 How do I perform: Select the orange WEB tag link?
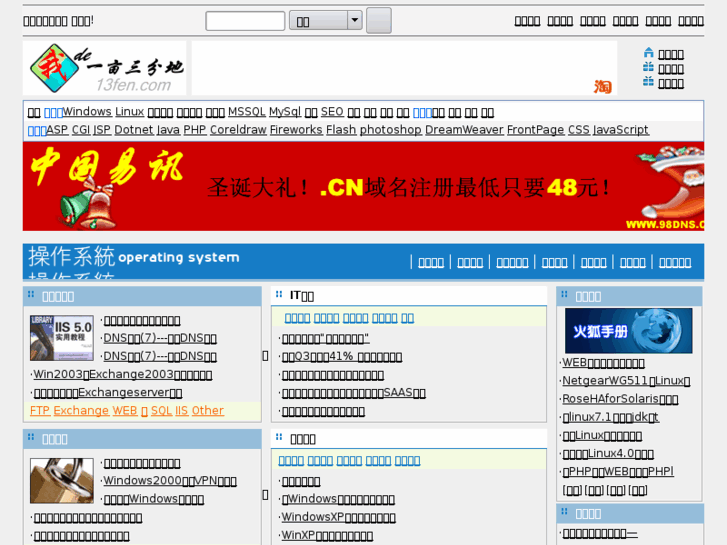(125, 410)
